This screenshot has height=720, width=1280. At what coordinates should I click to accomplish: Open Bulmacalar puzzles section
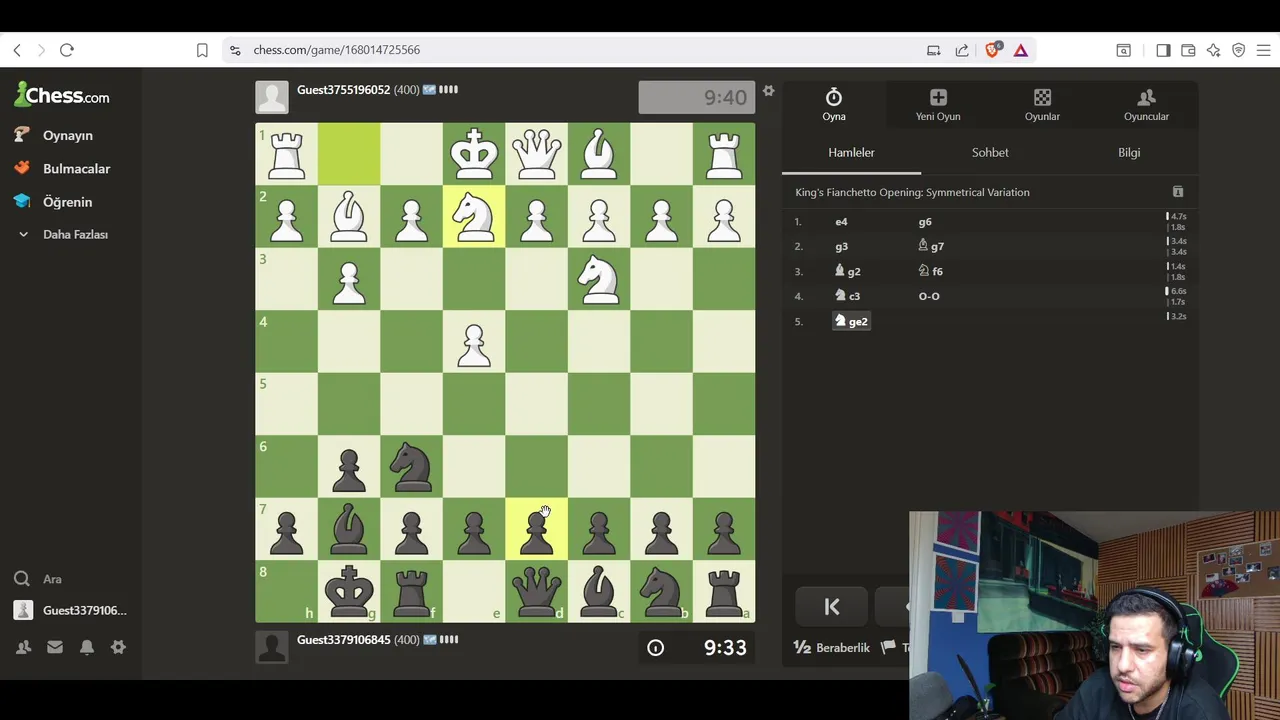coord(76,169)
